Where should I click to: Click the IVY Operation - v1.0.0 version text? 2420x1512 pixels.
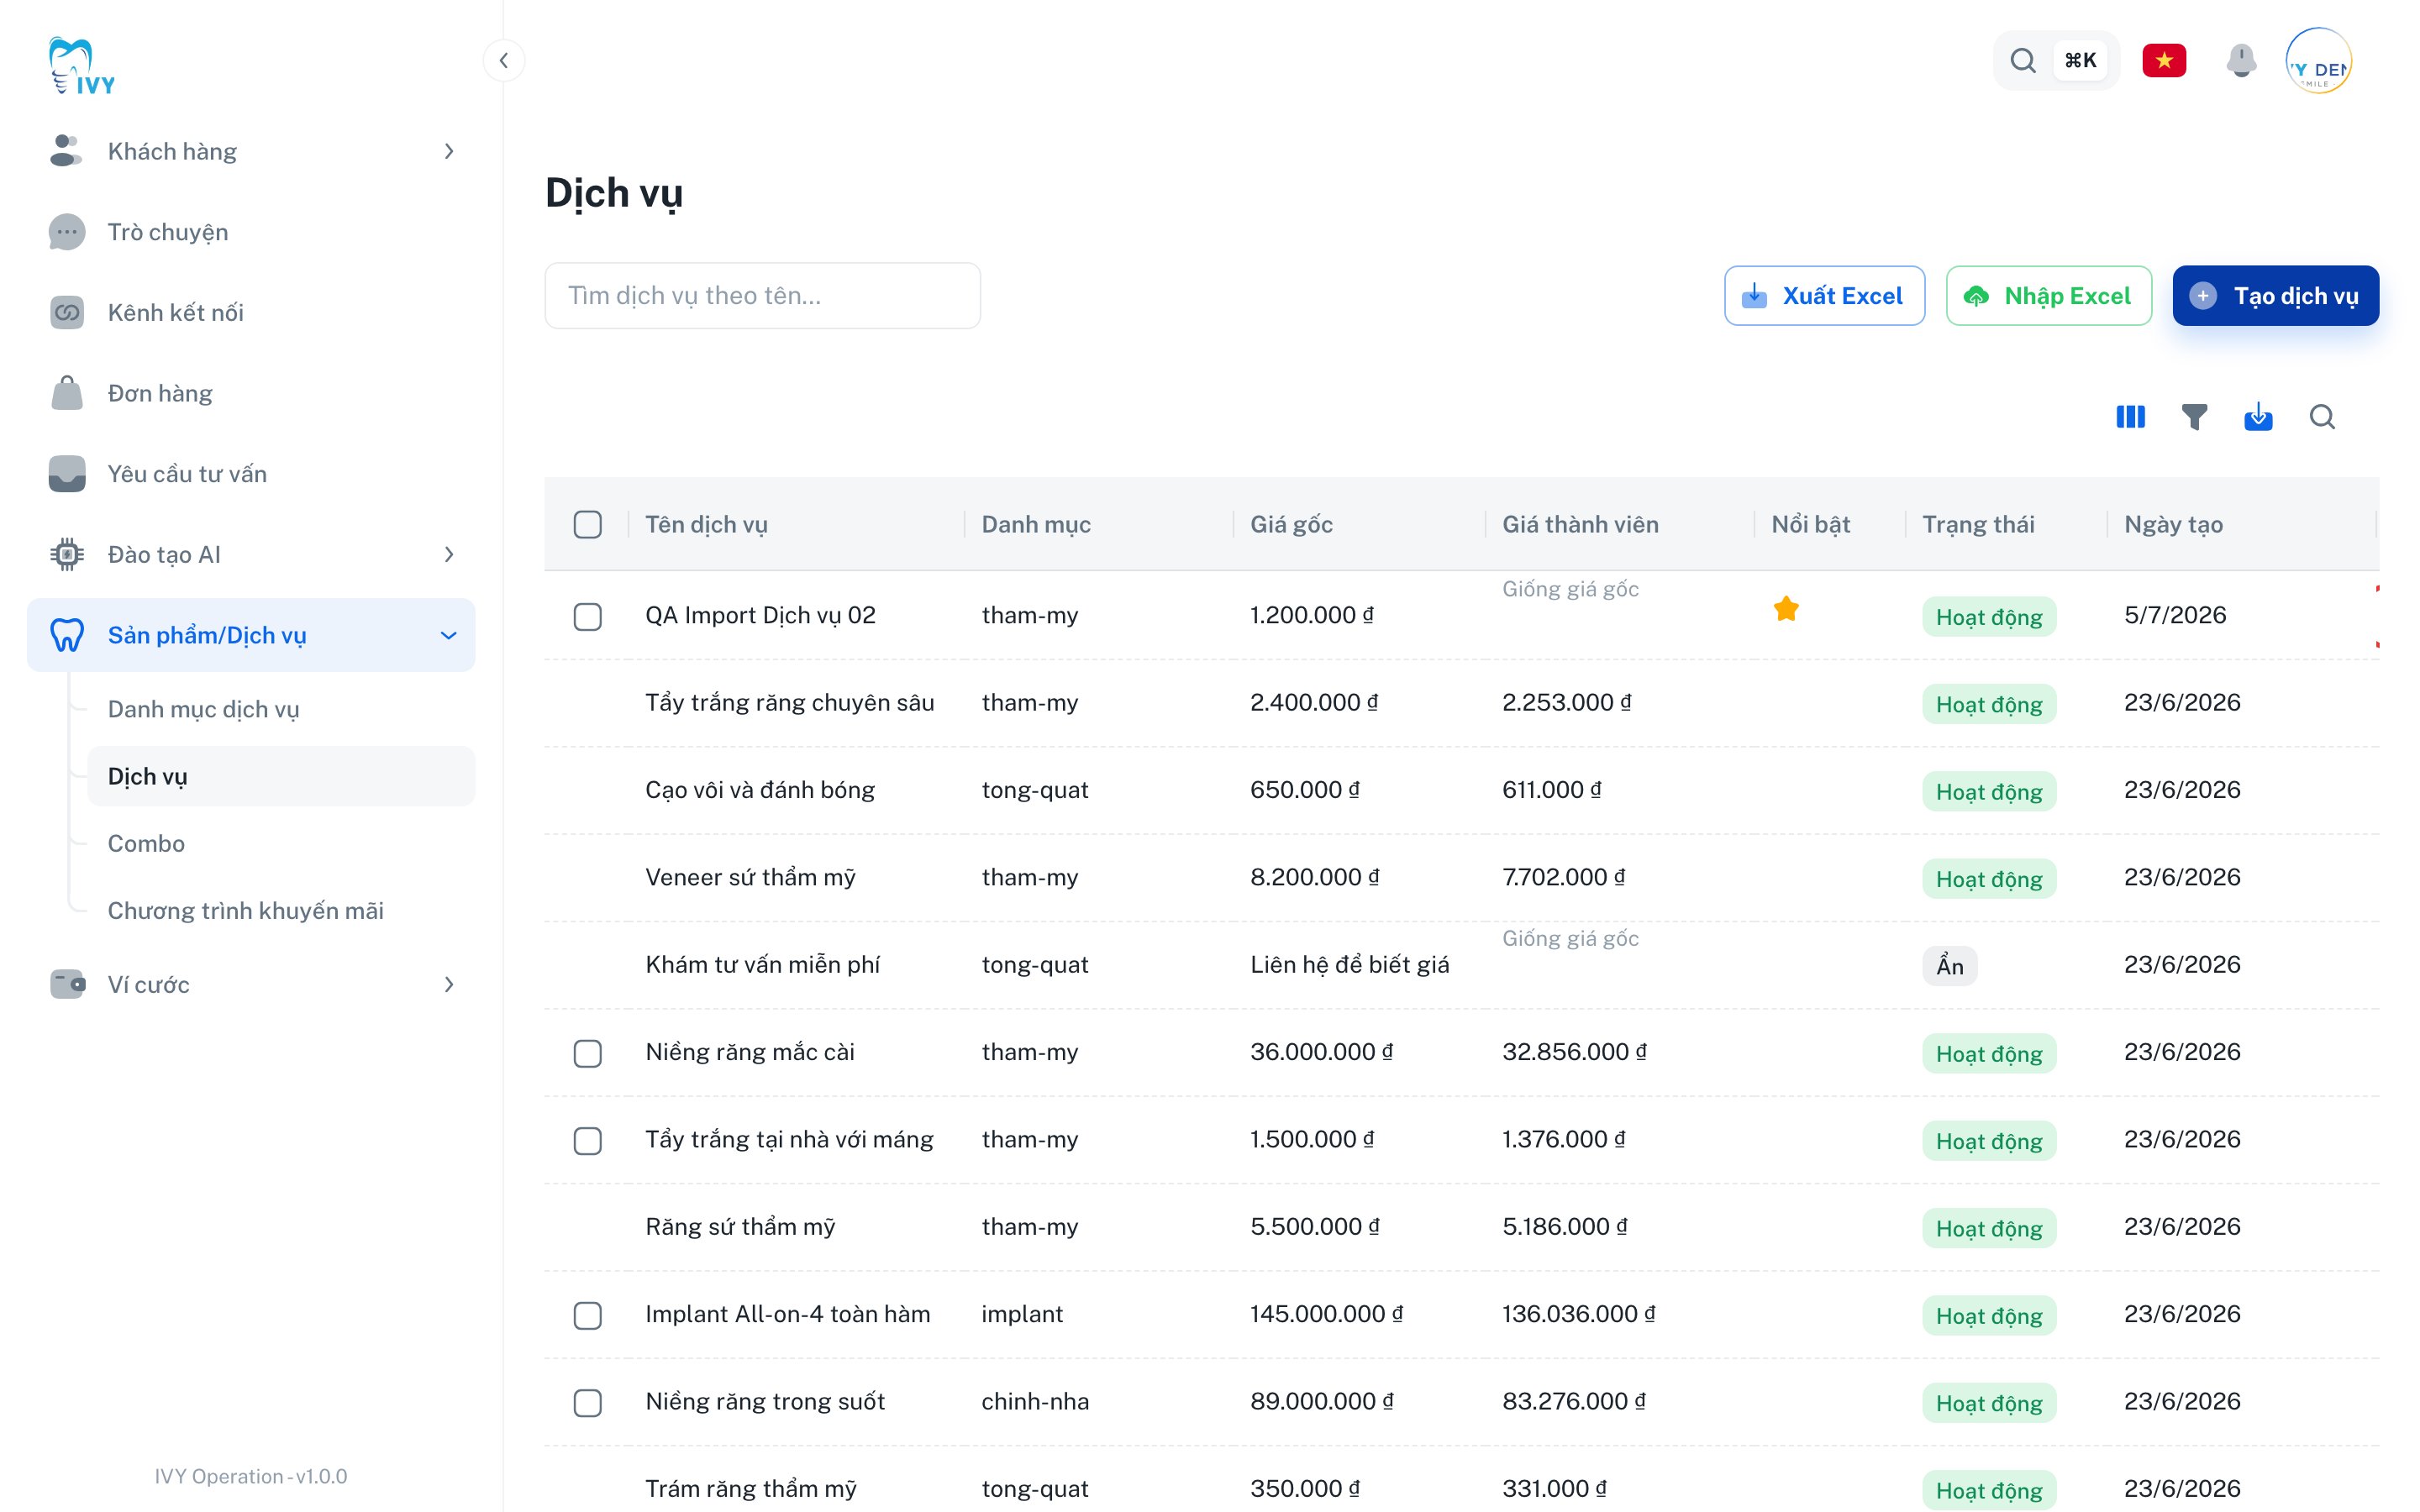pos(251,1476)
